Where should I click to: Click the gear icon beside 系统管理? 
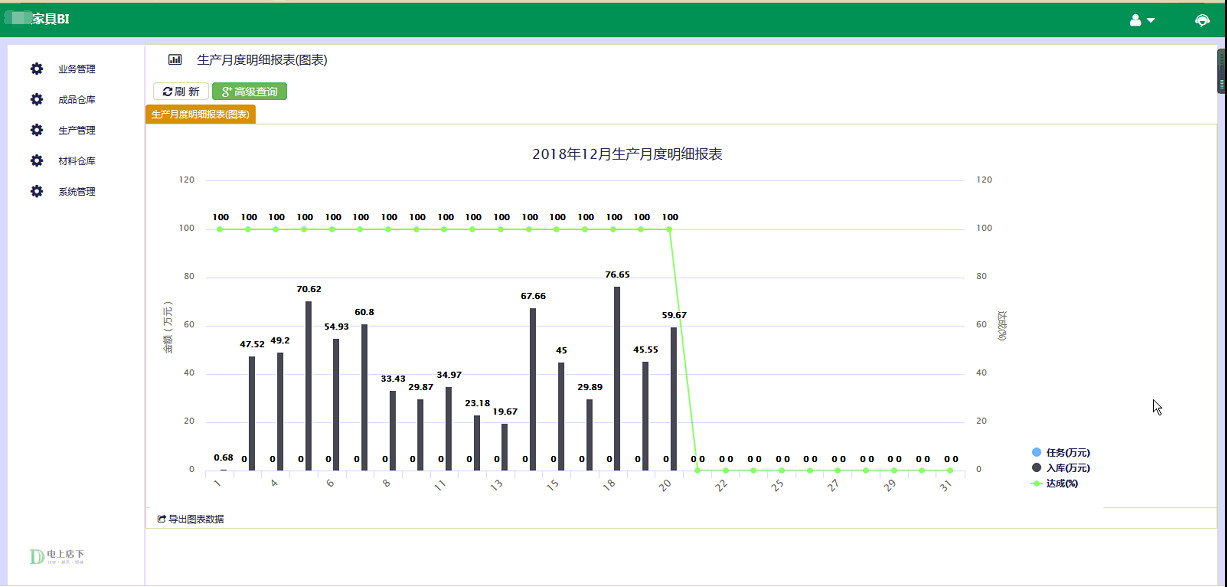click(x=37, y=191)
